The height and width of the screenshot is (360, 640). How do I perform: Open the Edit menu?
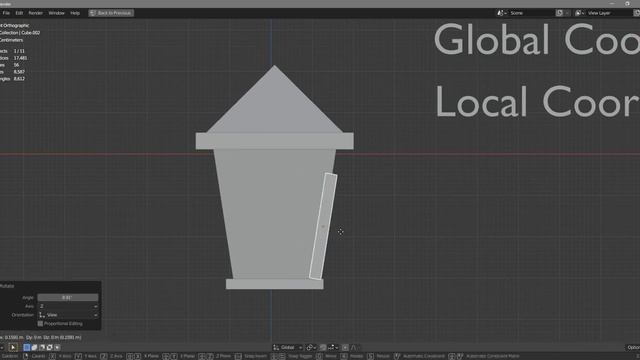tap(19, 13)
